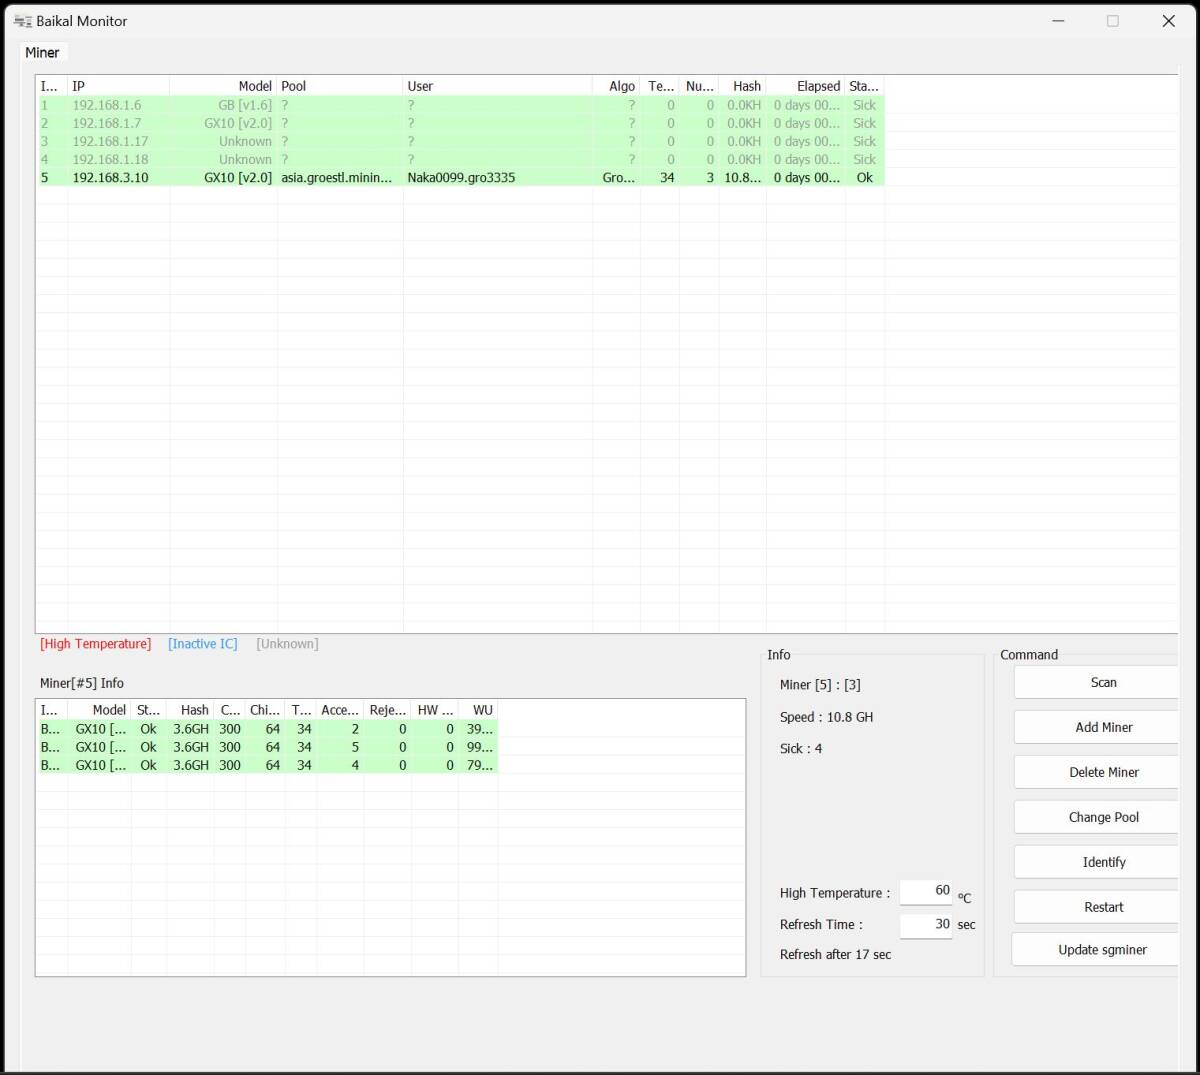Screen dimensions: 1200x1075
Task: Click the Restart button
Action: pyautogui.click(x=1098, y=907)
